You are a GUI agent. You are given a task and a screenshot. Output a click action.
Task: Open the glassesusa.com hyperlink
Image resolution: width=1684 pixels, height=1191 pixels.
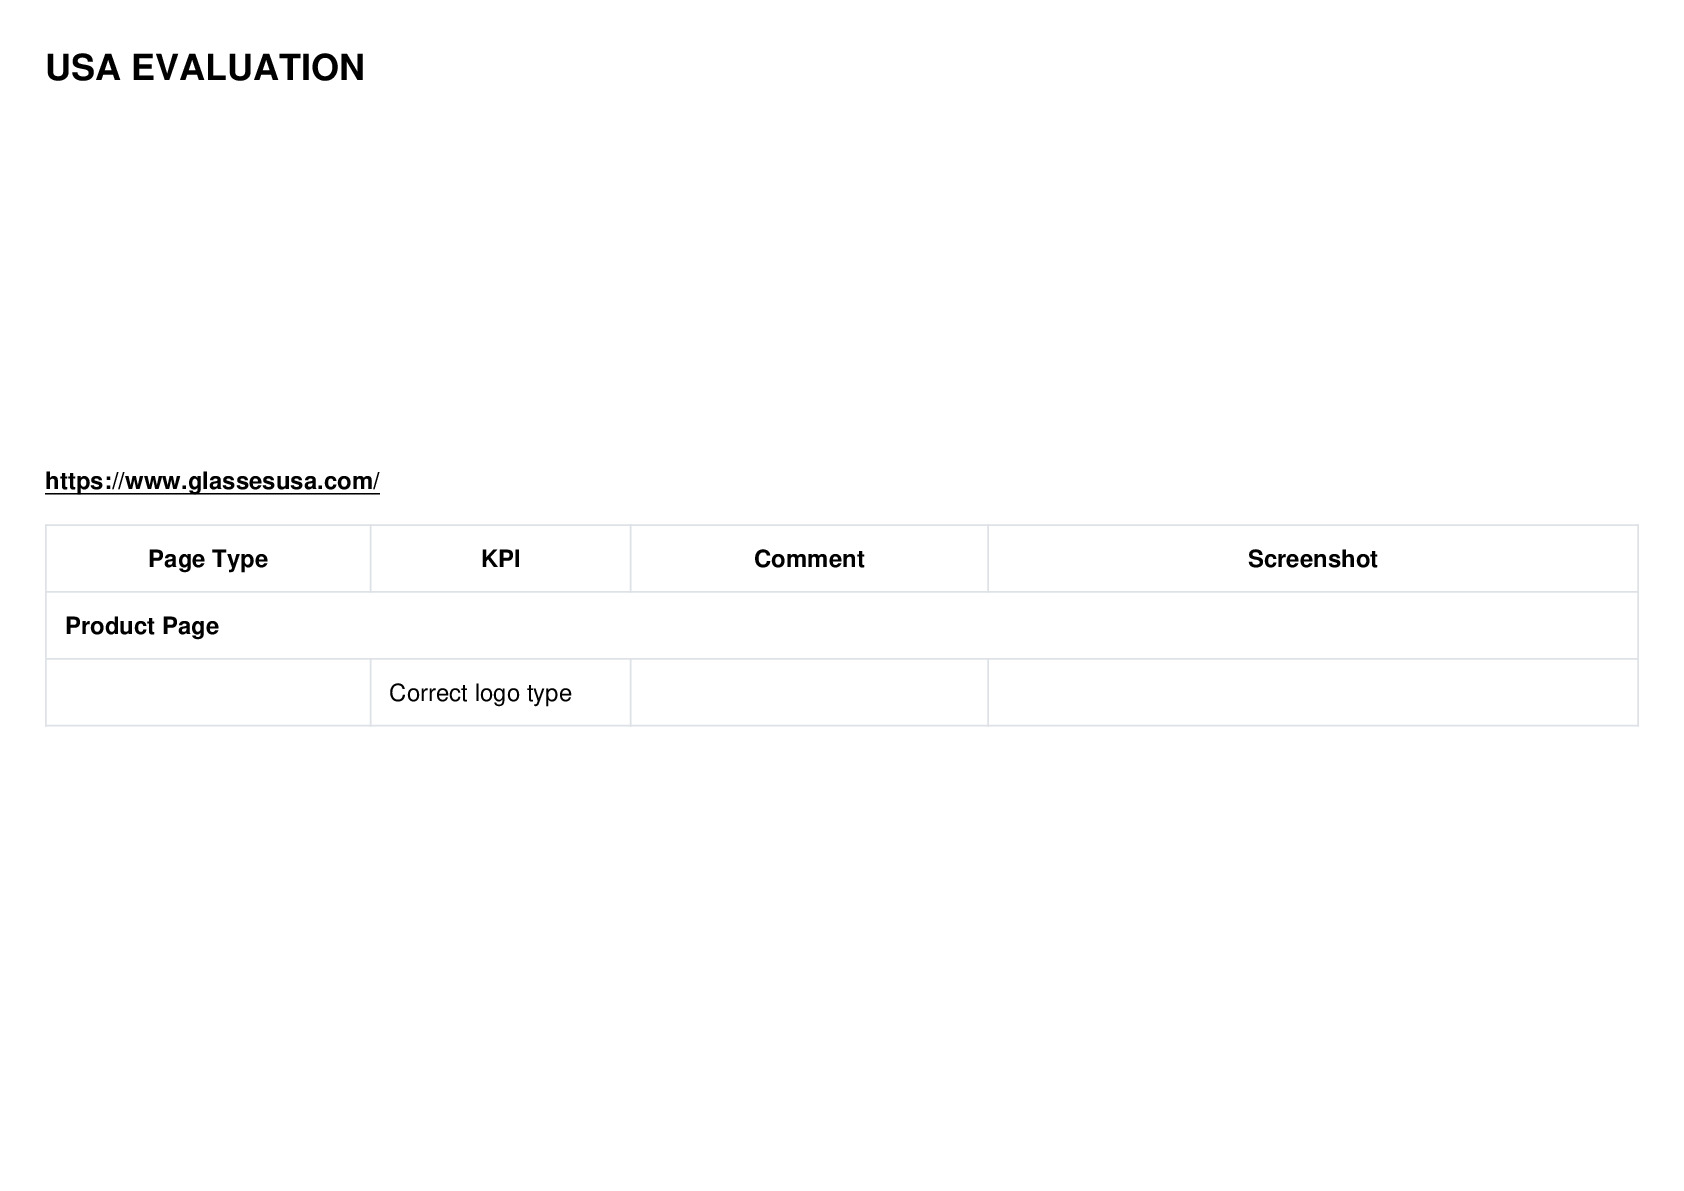212,481
